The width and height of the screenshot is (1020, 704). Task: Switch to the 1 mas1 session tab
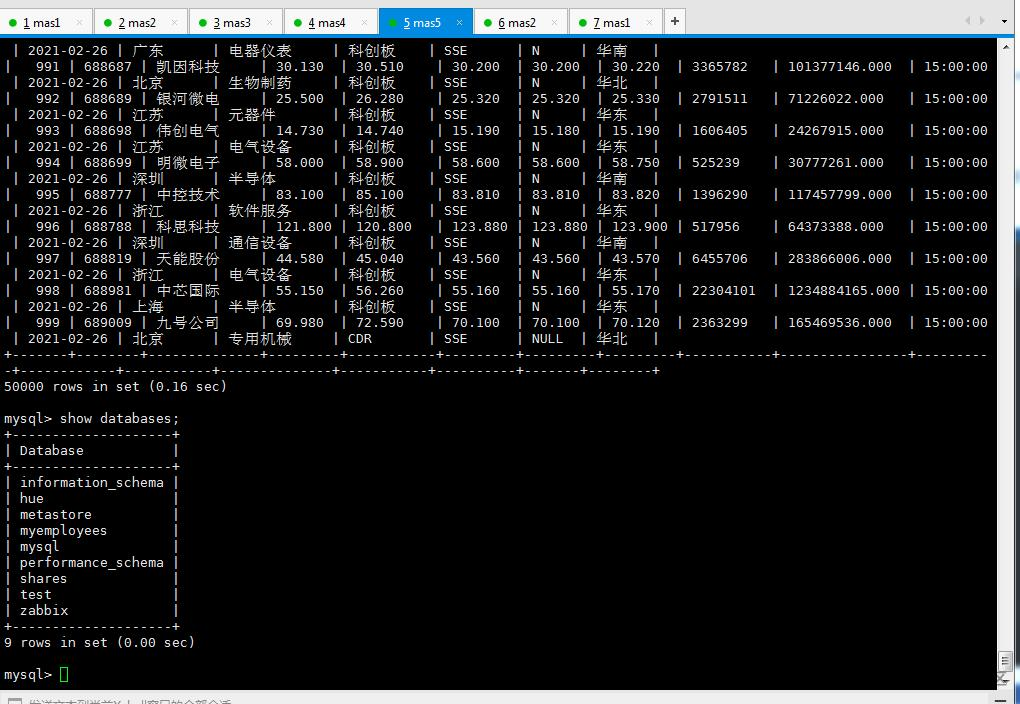[x=44, y=23]
